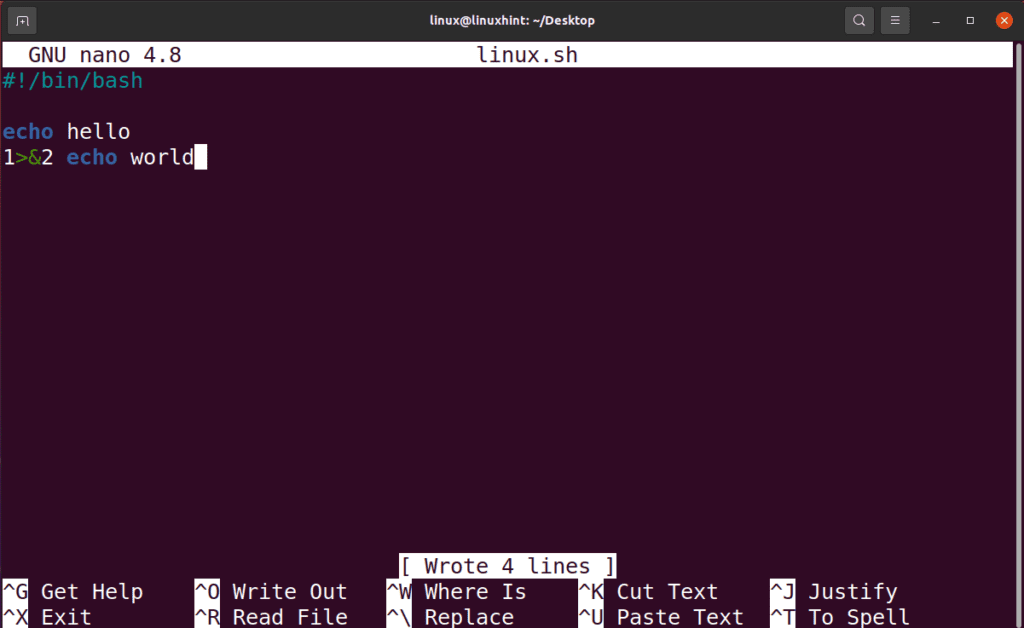This screenshot has width=1024, height=628.
Task: Click the terminal window app icon top-left
Action: pos(21,20)
